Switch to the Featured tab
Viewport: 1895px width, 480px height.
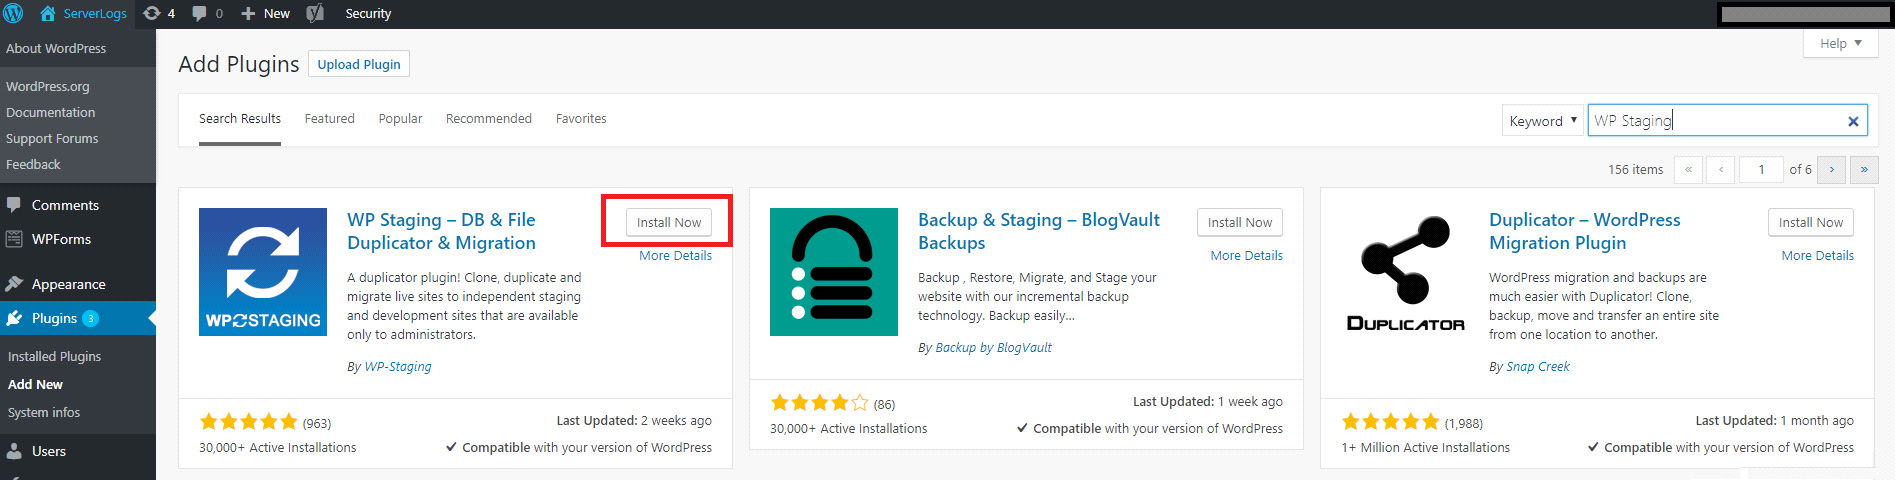pos(329,119)
